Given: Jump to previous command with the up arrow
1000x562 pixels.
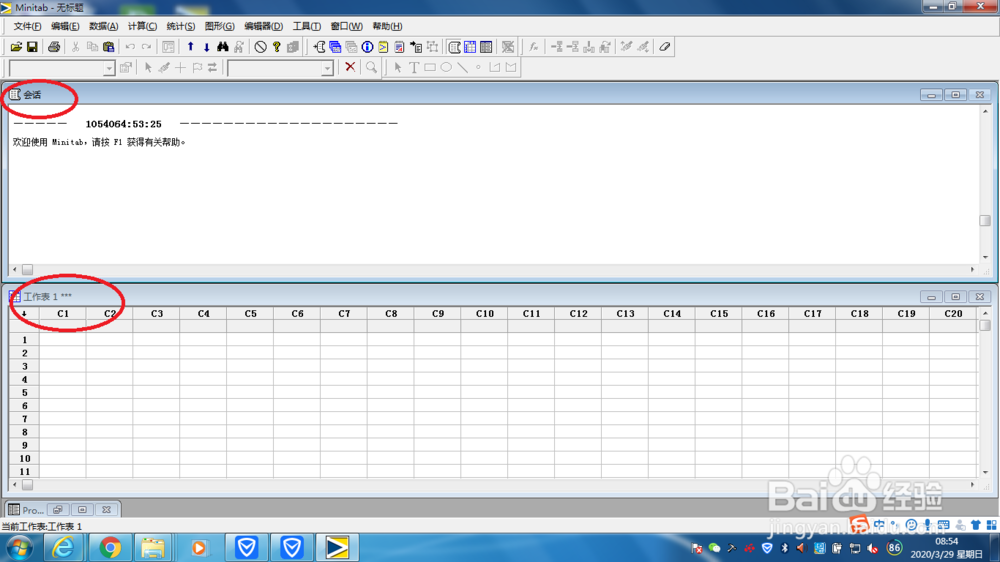Looking at the screenshot, I should pos(190,47).
